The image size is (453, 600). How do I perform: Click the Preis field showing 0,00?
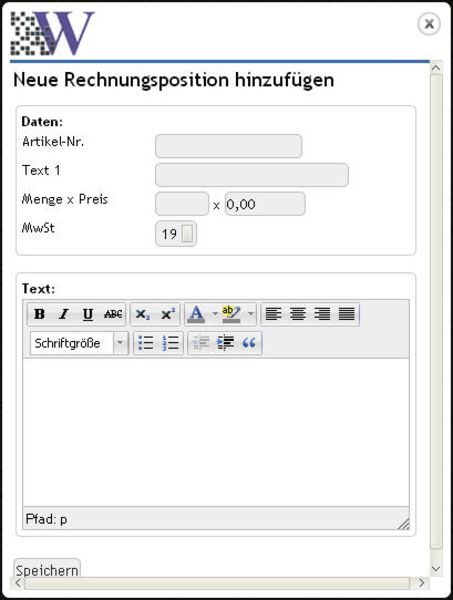click(x=265, y=204)
